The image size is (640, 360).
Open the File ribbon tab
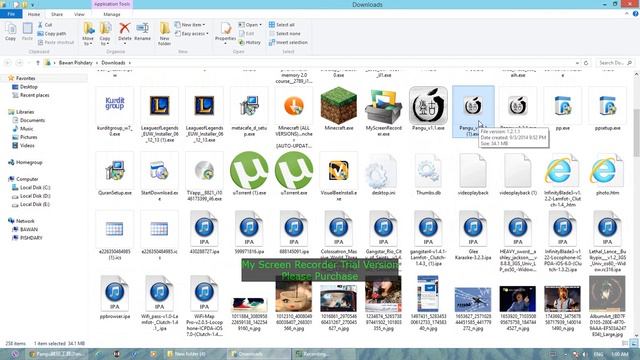11,14
